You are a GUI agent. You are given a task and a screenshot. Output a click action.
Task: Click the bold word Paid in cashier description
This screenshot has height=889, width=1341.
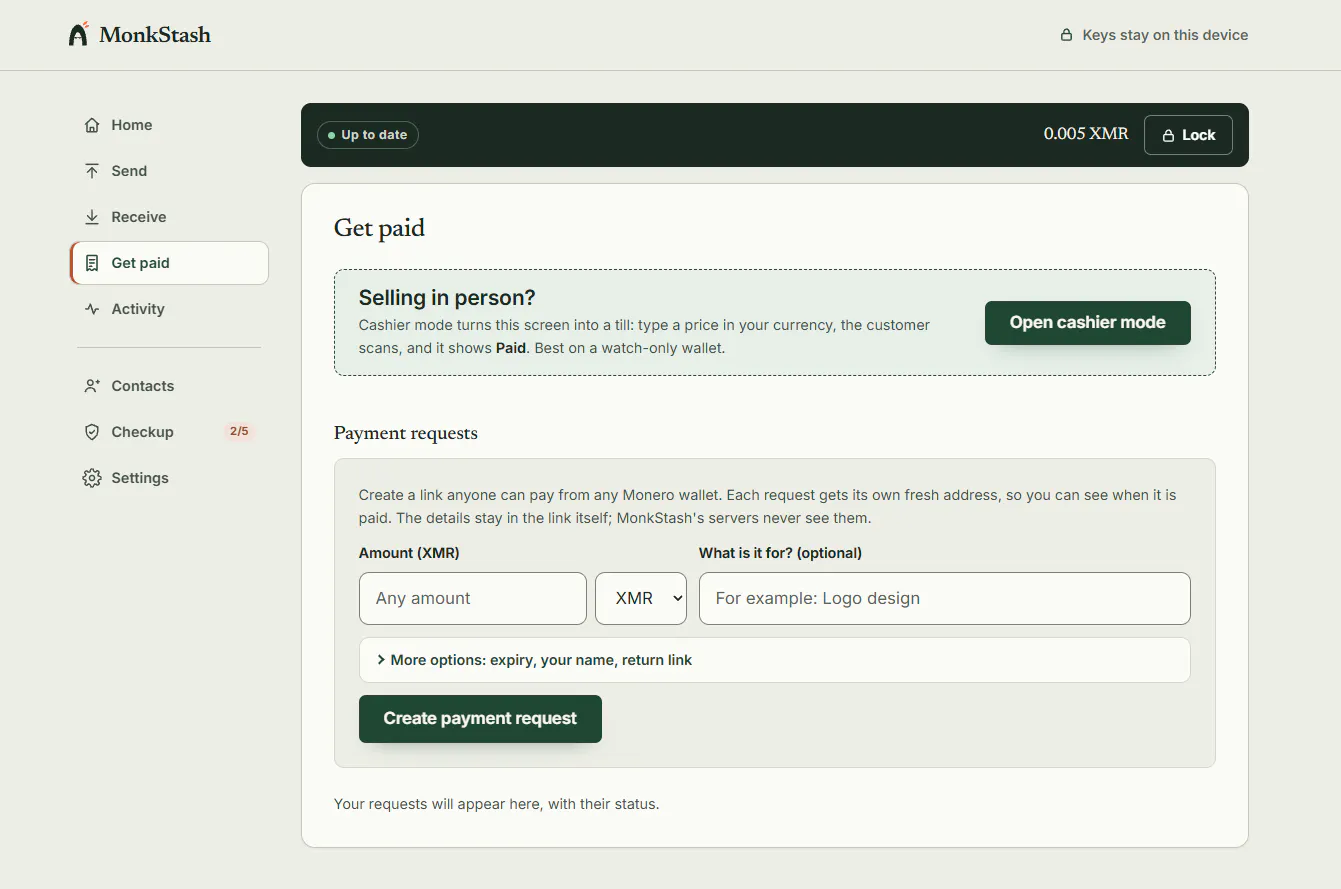tap(511, 349)
